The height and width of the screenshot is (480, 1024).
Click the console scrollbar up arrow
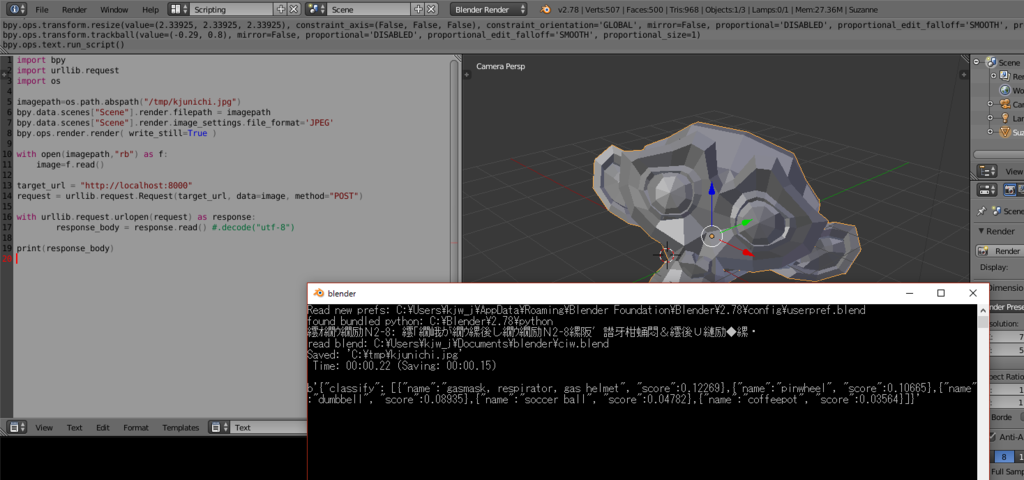[x=982, y=311]
